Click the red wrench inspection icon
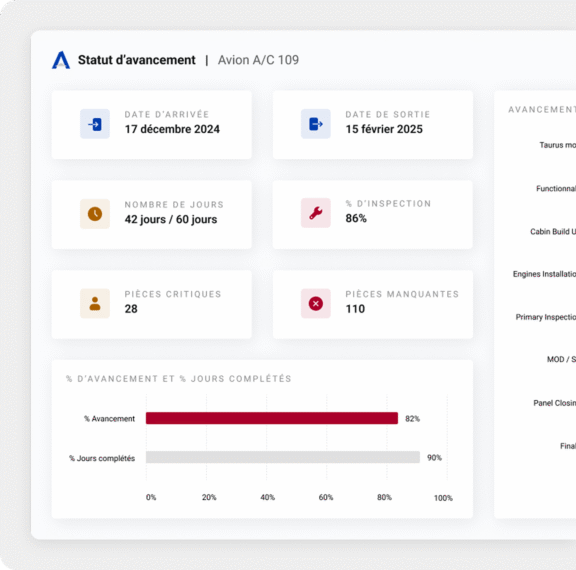 [x=316, y=213]
